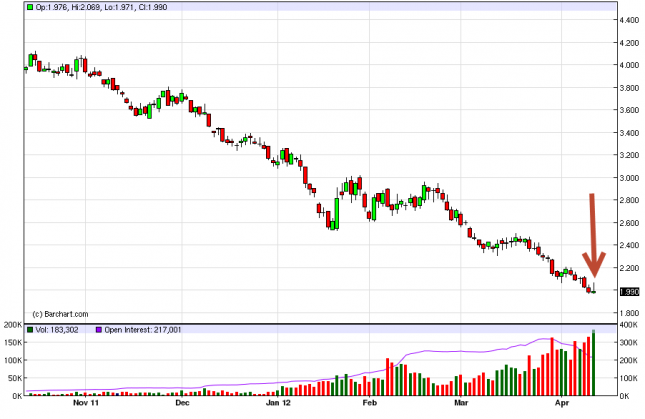Click the green OHLC legend square
The image size is (645, 419).
(x=30, y=7)
